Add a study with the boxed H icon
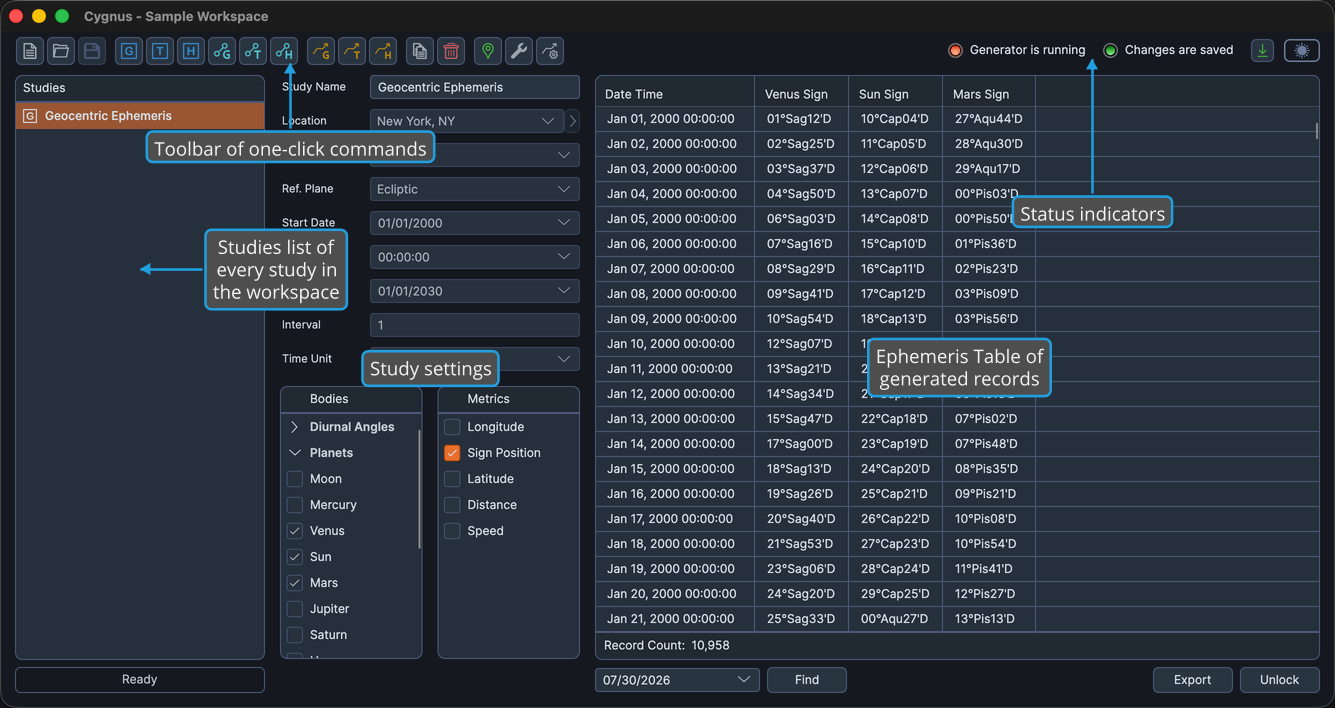This screenshot has height=708, width=1335. 191,51
